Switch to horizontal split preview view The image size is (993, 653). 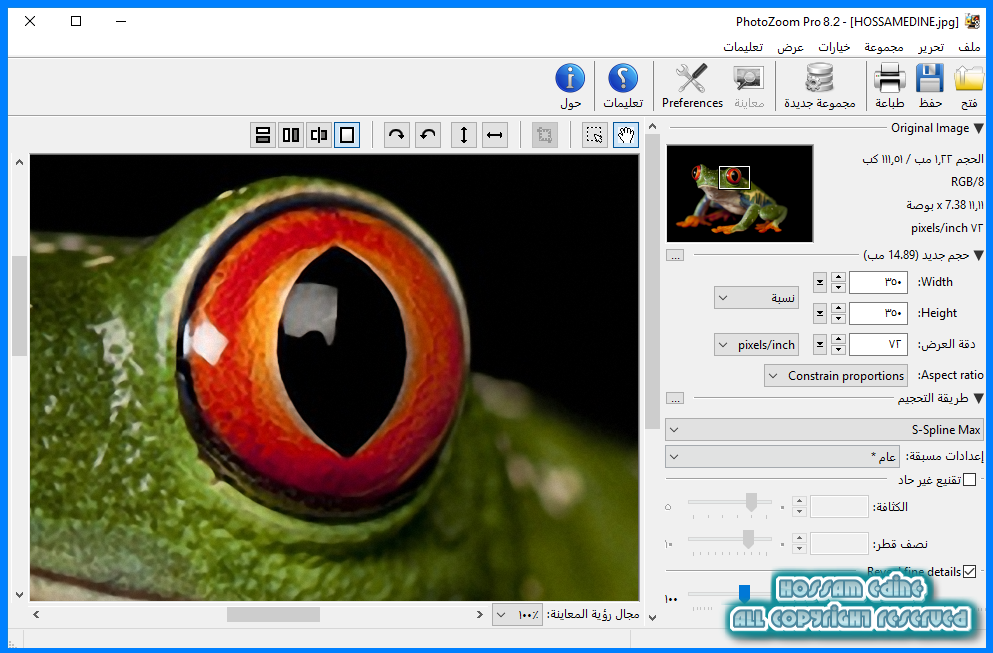coord(263,135)
